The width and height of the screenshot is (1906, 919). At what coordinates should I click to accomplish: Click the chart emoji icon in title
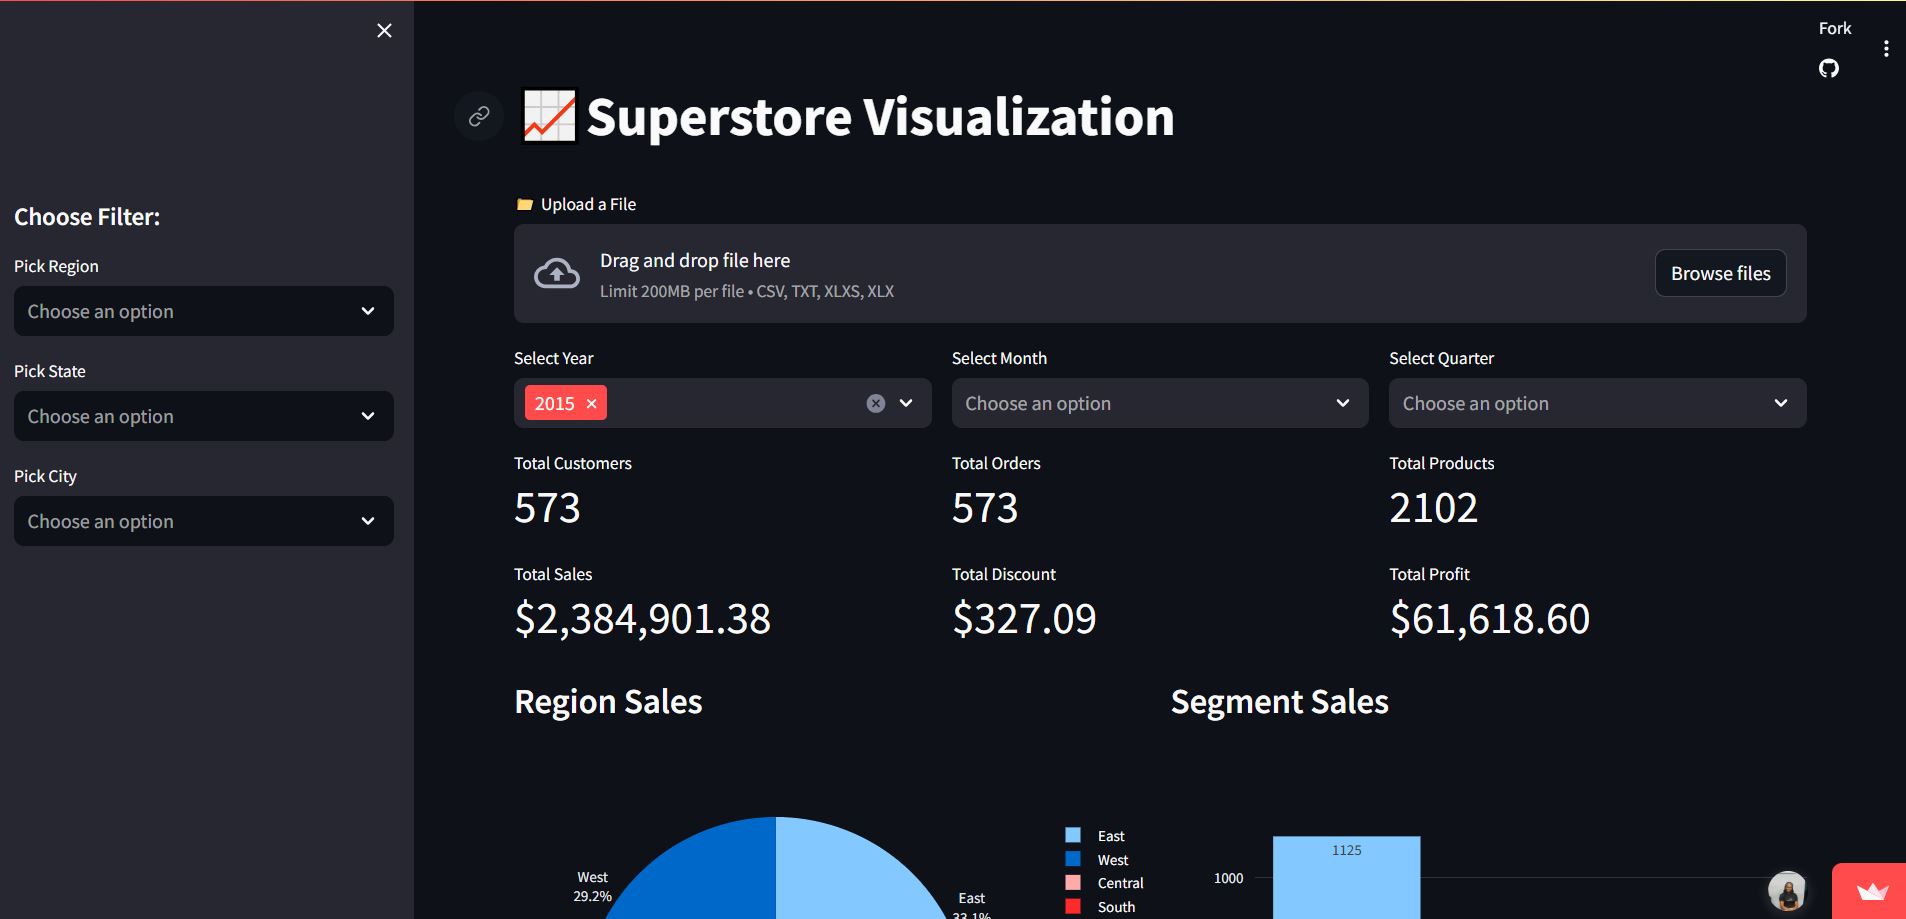tap(549, 116)
